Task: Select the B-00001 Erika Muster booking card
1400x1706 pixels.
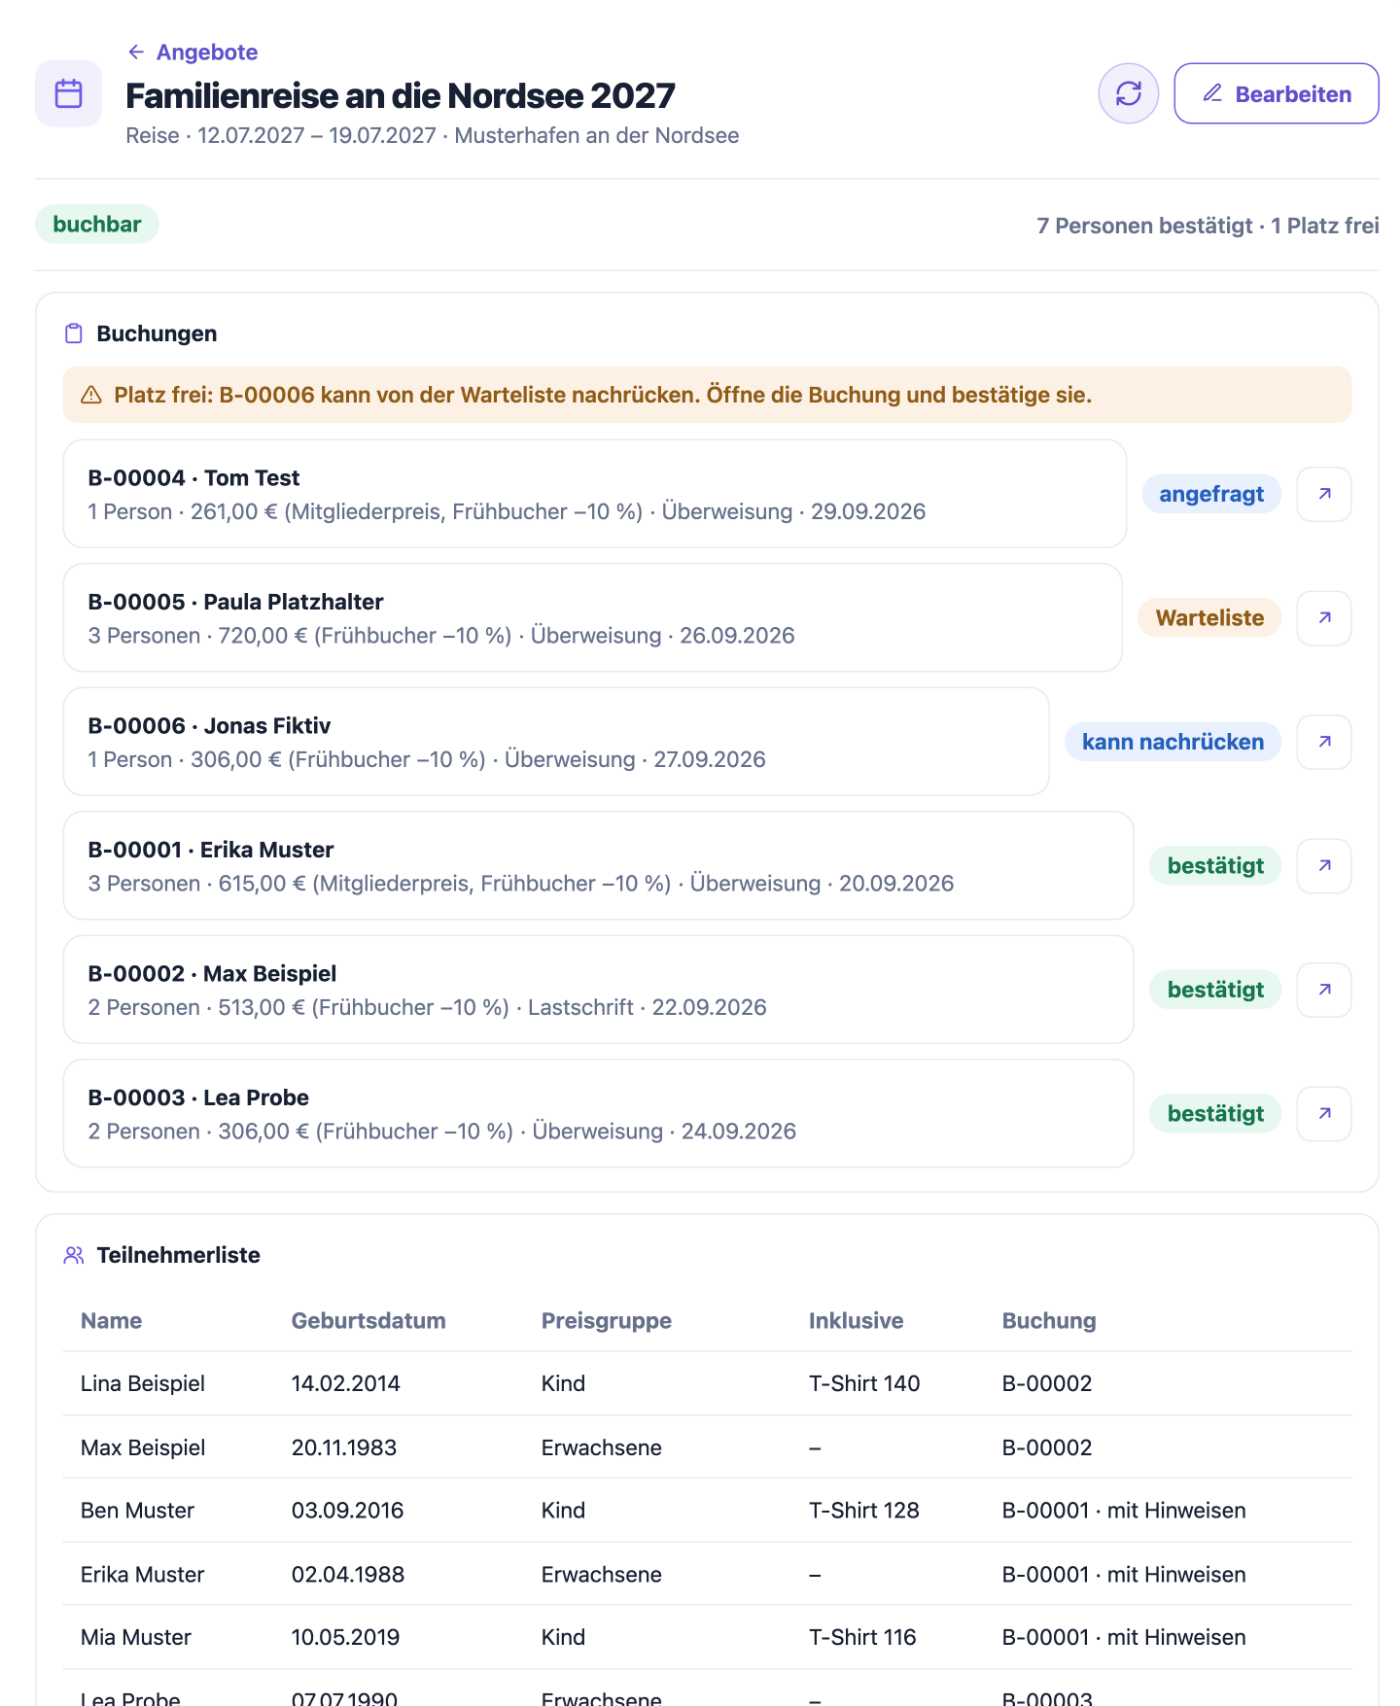Action: (x=598, y=866)
